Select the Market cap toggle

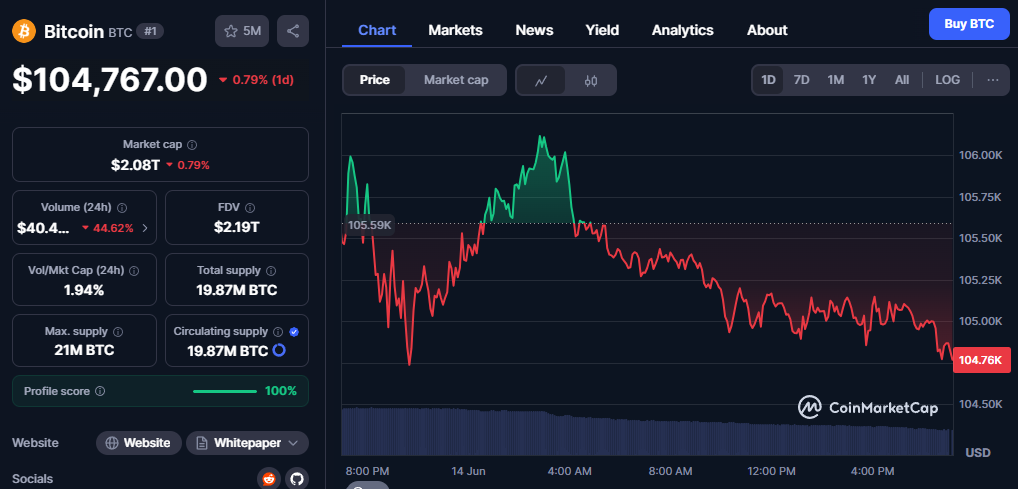(456, 81)
